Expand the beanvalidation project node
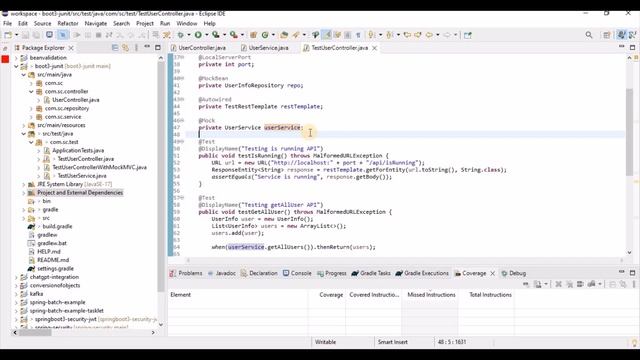This screenshot has height=360, width=640. point(16,58)
